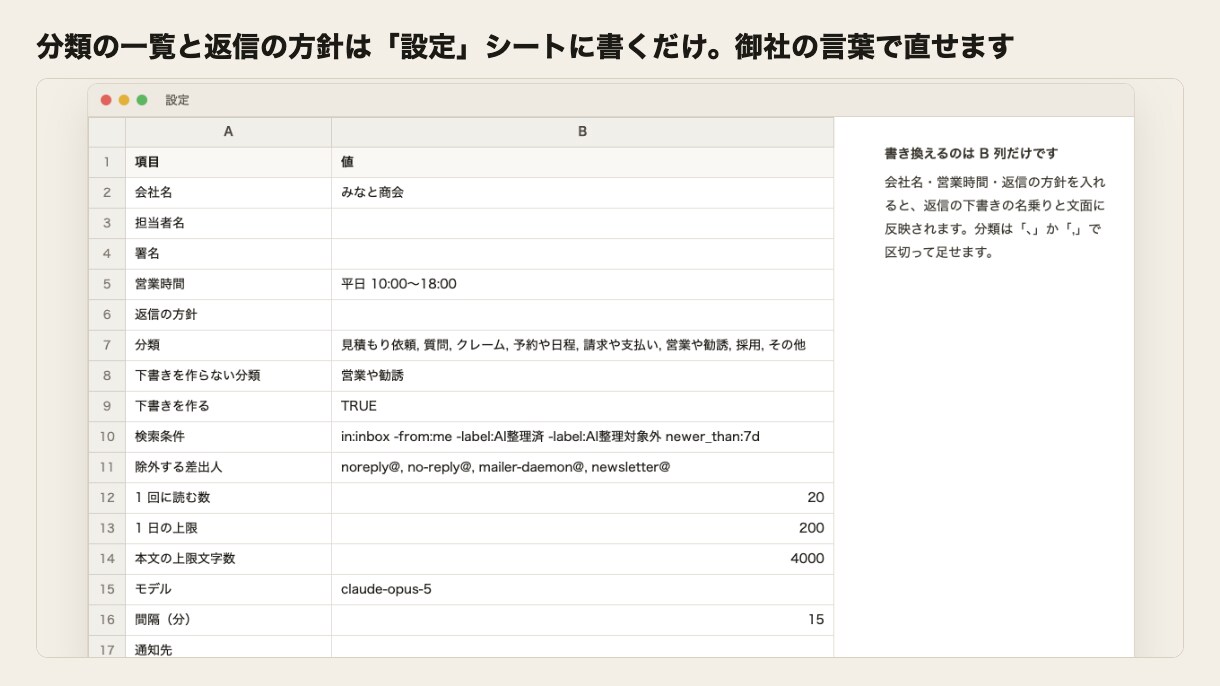Click the '平日 10:00〜18:00' cell

(582, 284)
